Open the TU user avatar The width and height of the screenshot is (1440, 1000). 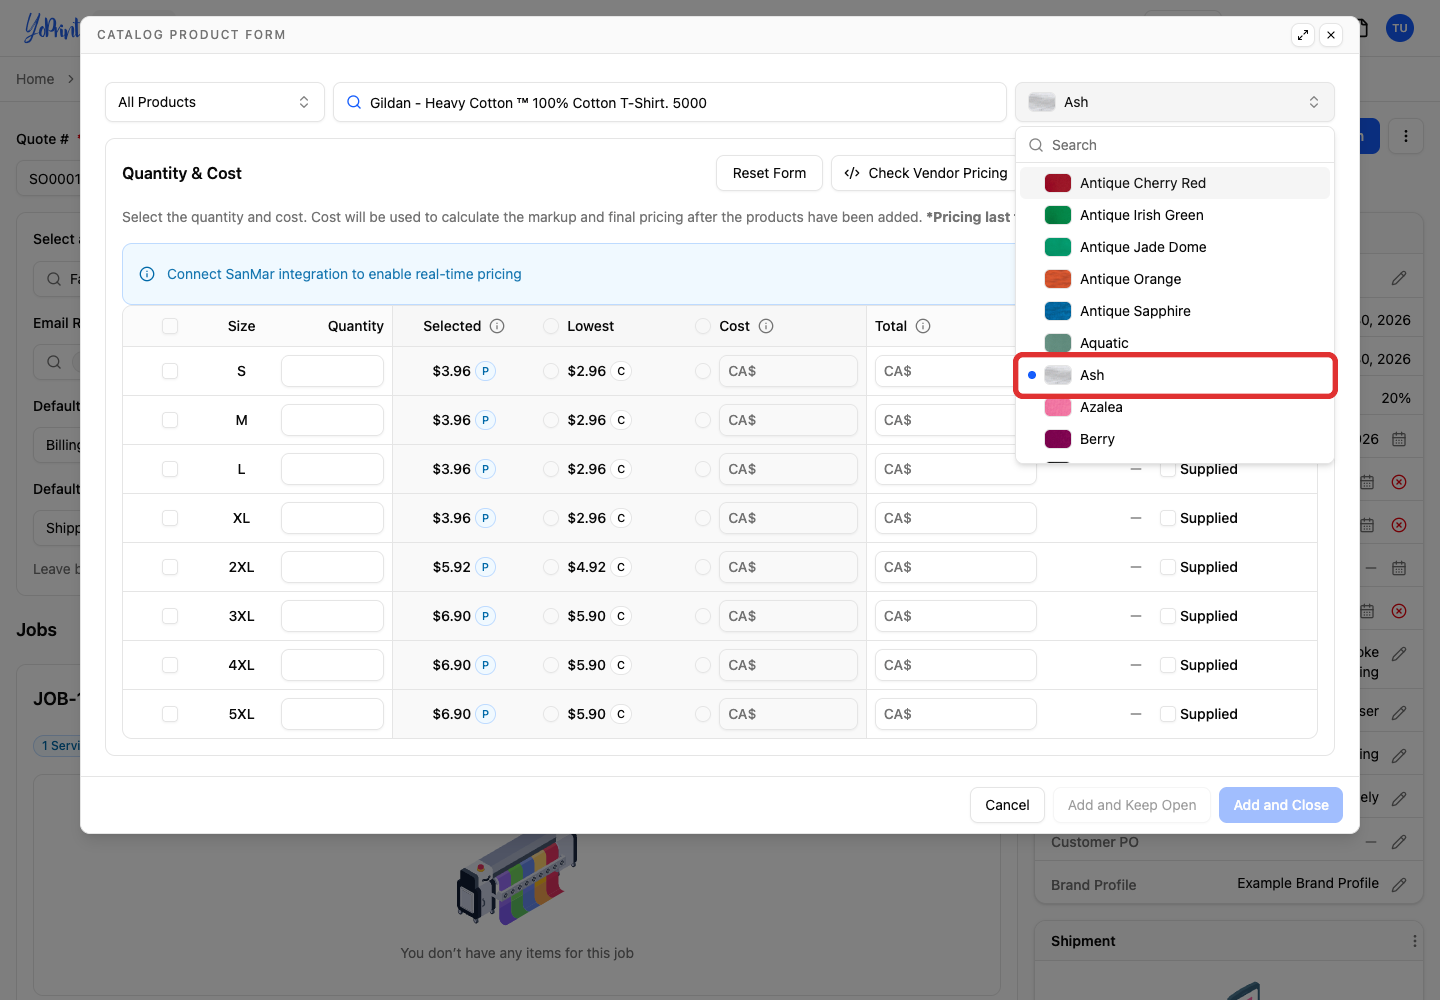coord(1400,28)
